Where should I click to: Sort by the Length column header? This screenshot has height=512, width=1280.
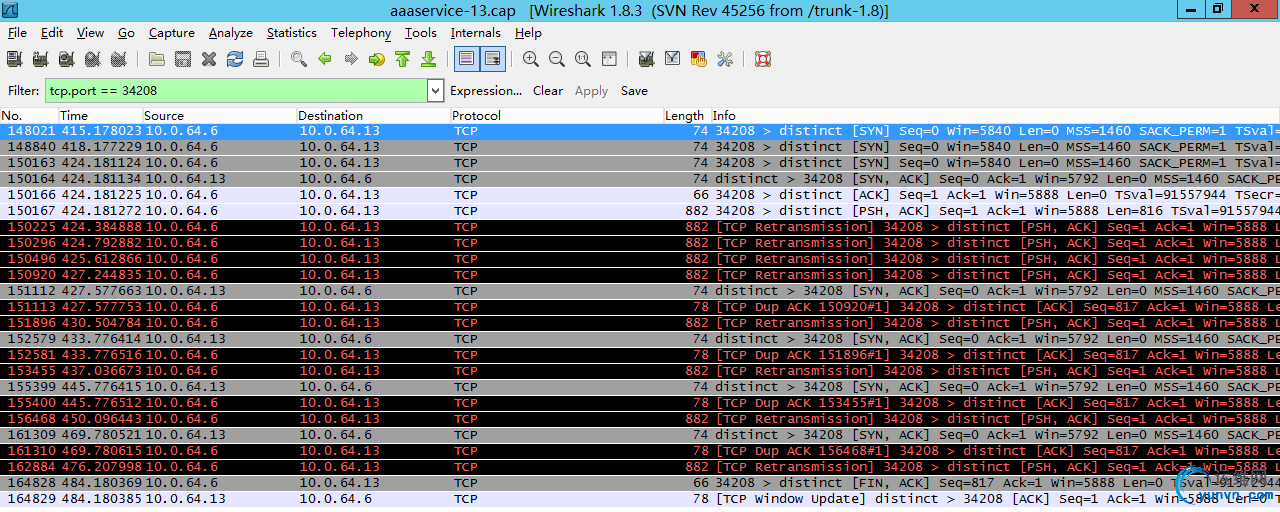tap(686, 115)
